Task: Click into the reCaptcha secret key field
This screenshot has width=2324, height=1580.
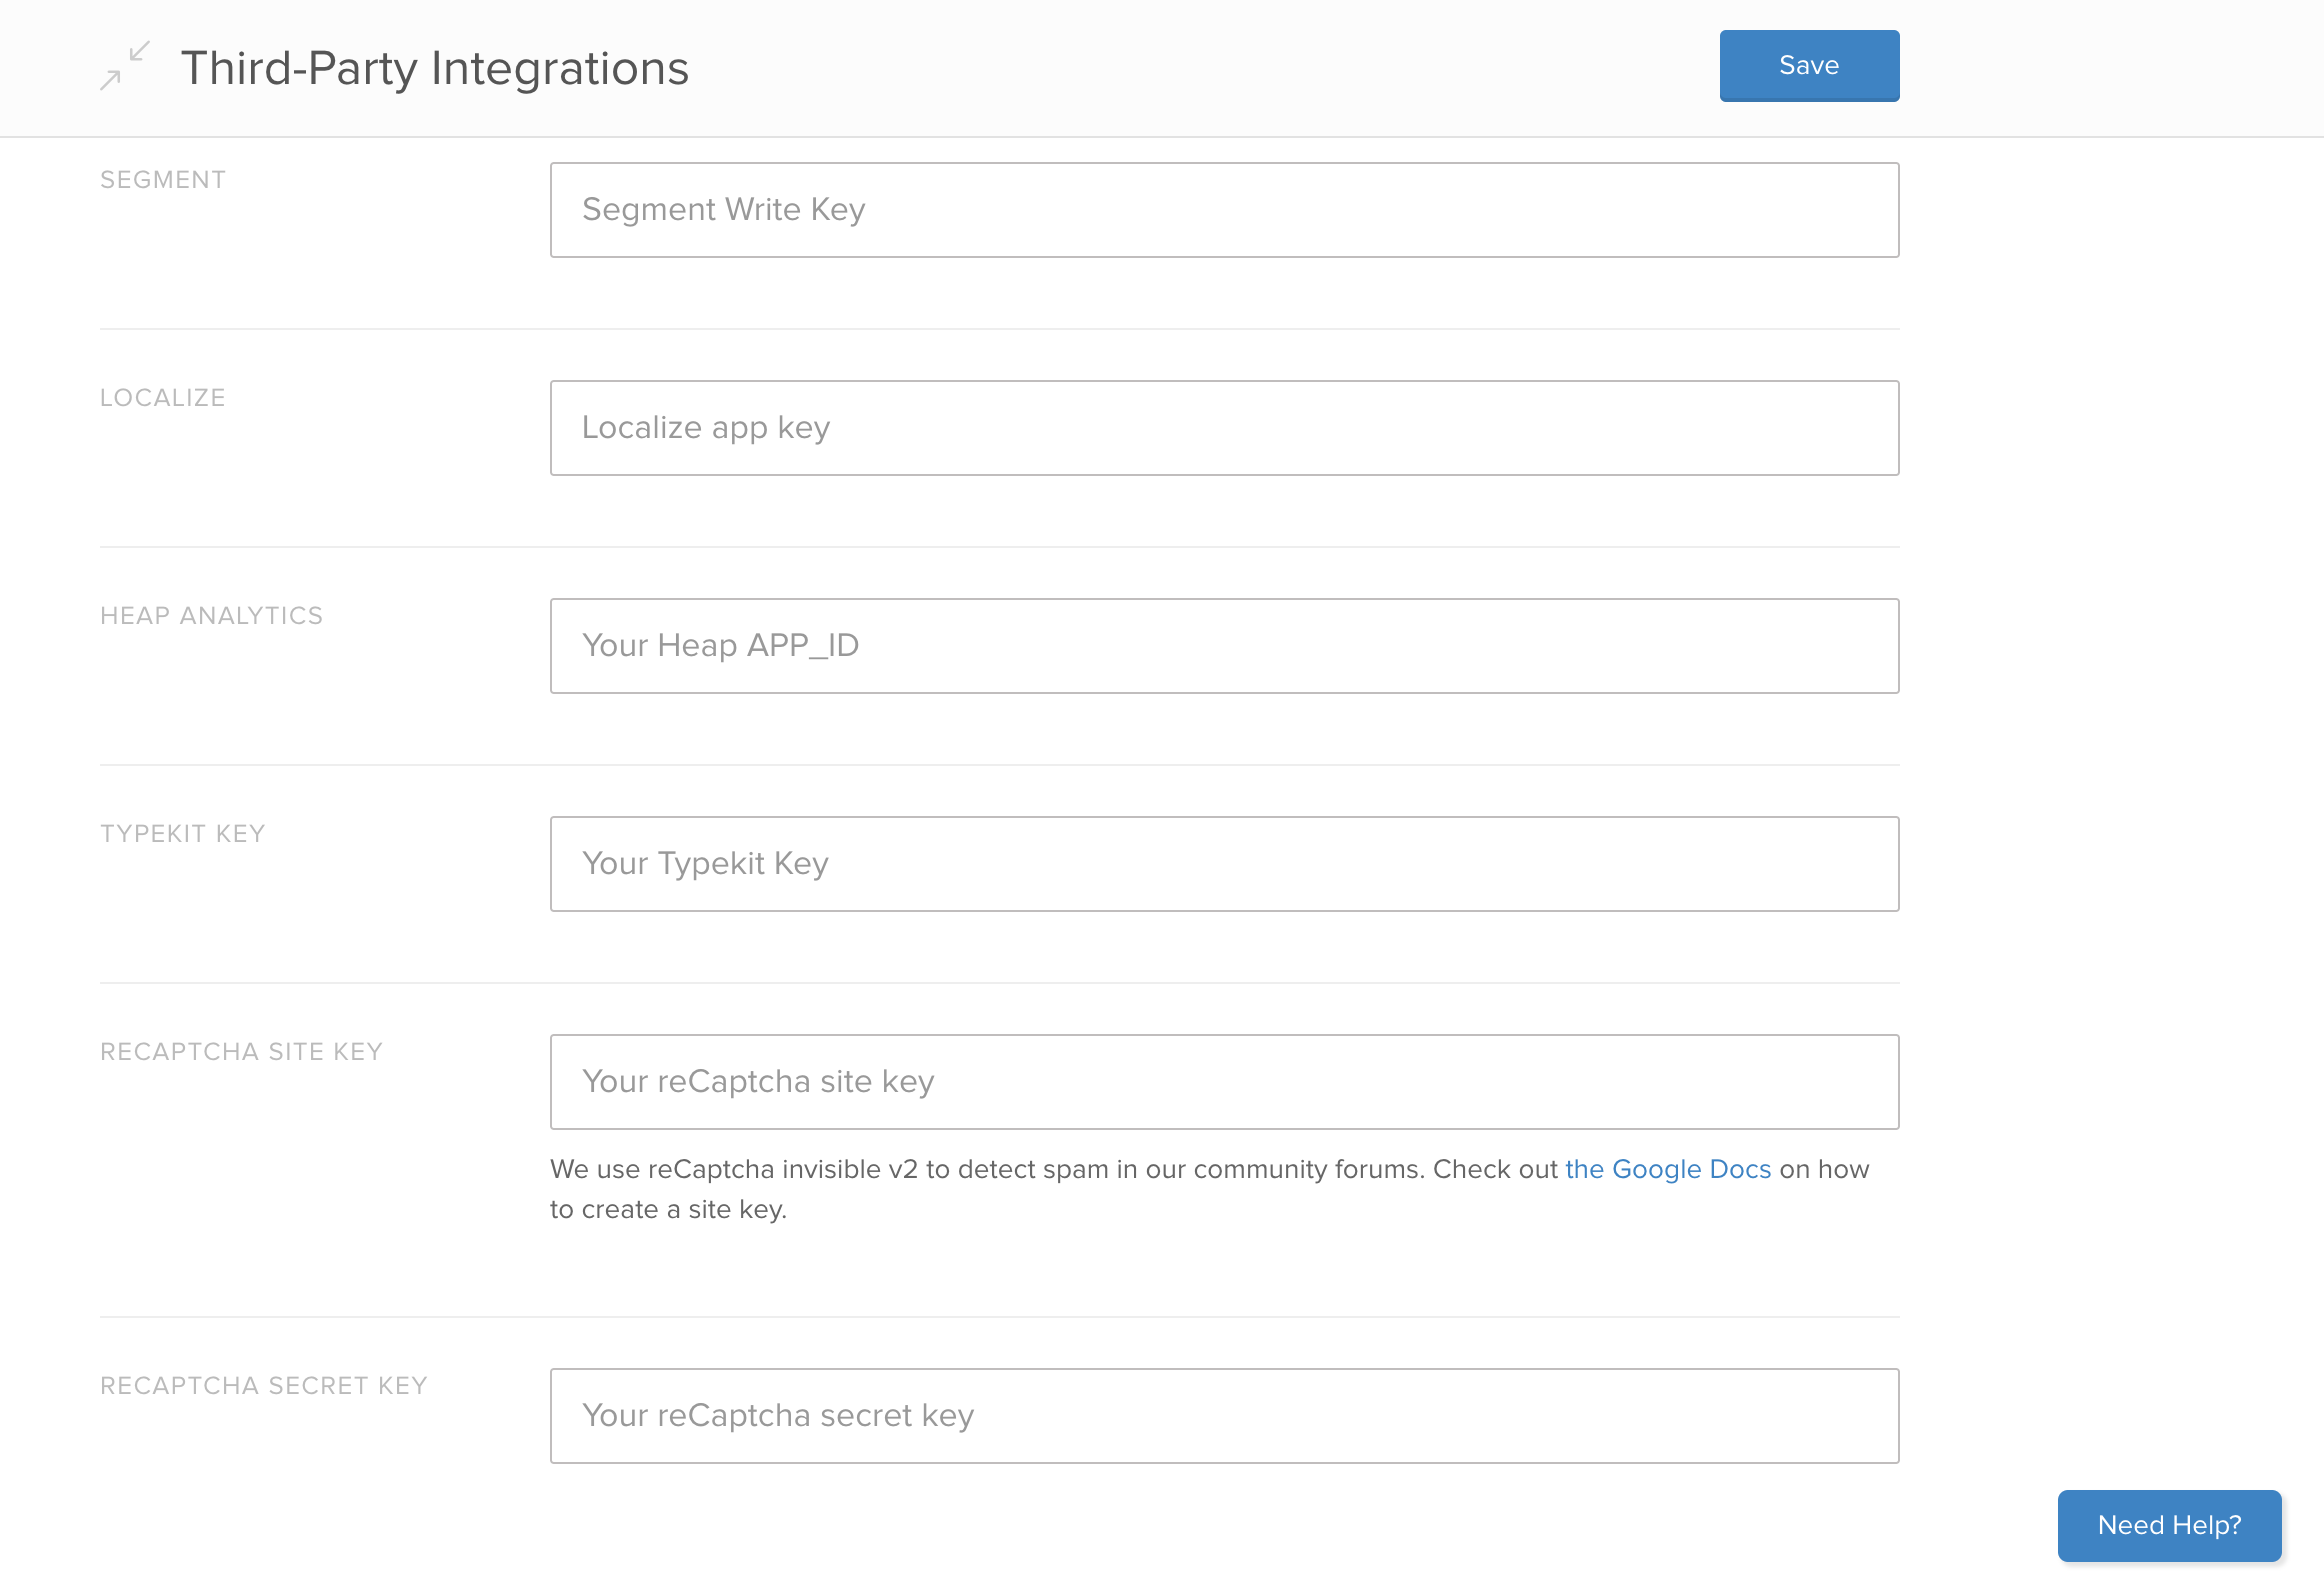Action: click(x=1223, y=1416)
